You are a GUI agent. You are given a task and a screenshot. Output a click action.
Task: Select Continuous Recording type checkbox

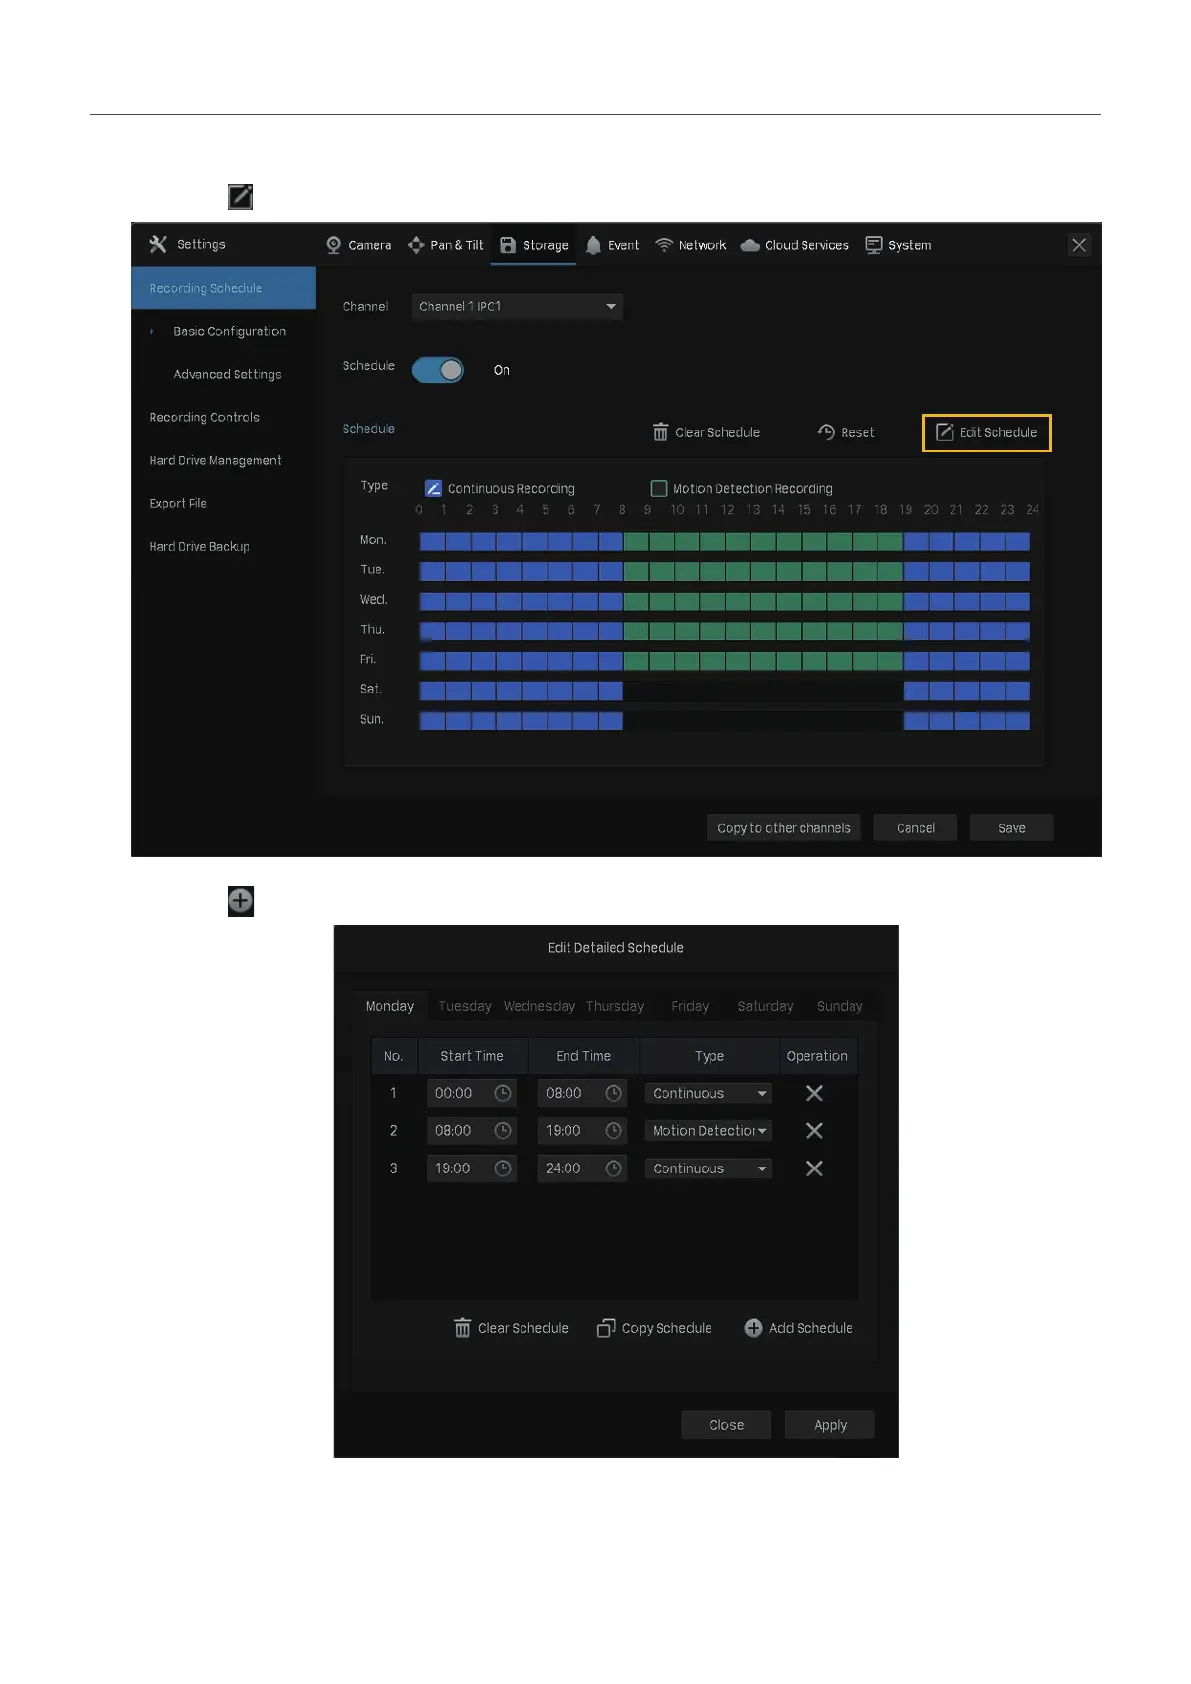click(x=433, y=488)
